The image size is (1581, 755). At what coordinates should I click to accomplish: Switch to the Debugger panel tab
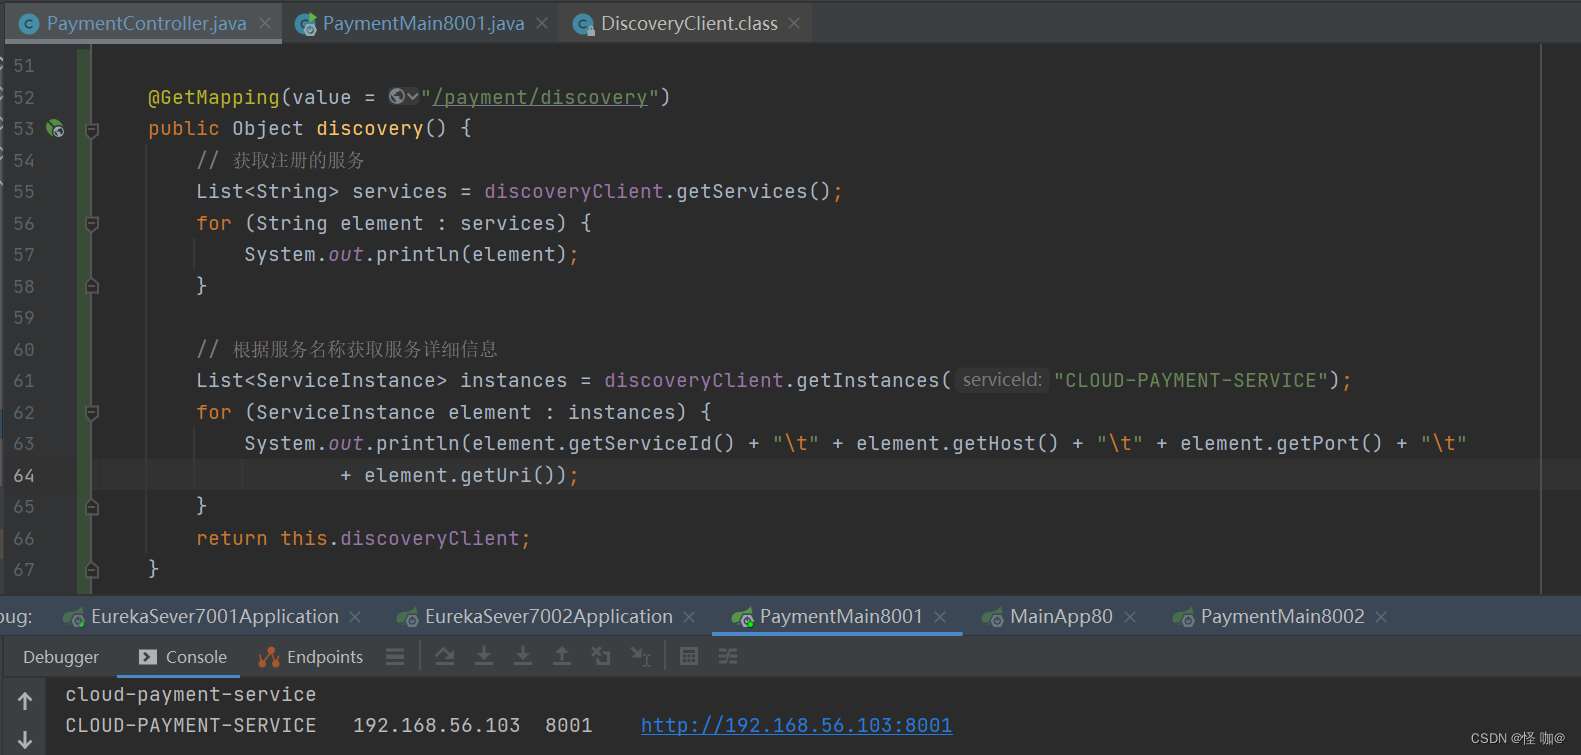click(61, 657)
